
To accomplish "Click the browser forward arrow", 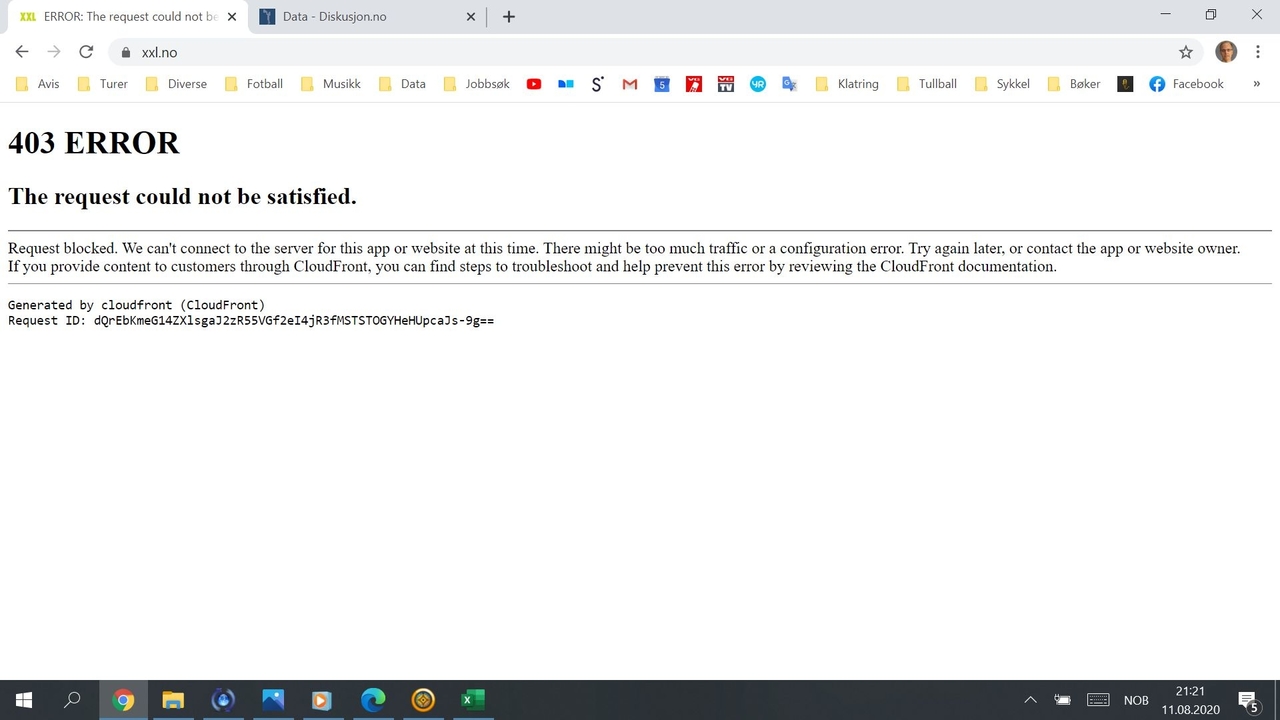I will coord(54,52).
